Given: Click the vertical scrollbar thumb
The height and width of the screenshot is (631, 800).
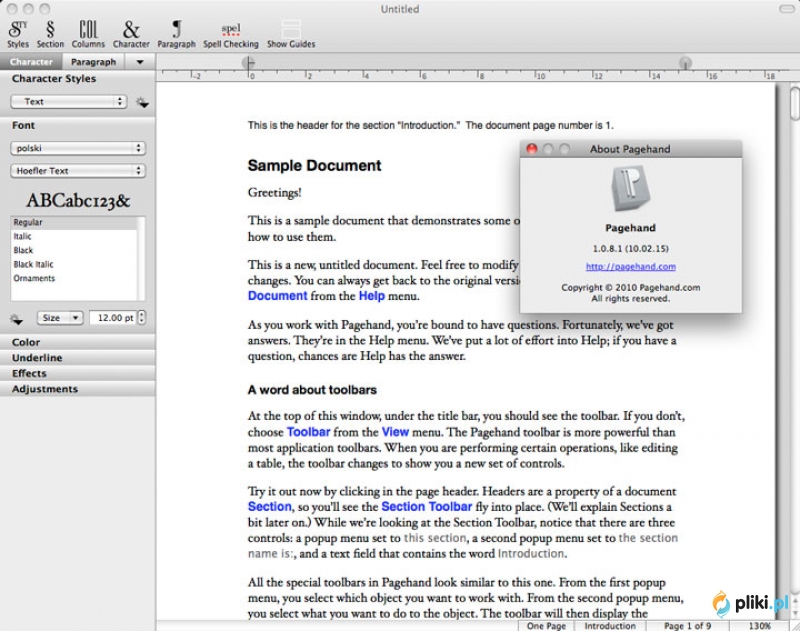Looking at the screenshot, I should coord(795,104).
